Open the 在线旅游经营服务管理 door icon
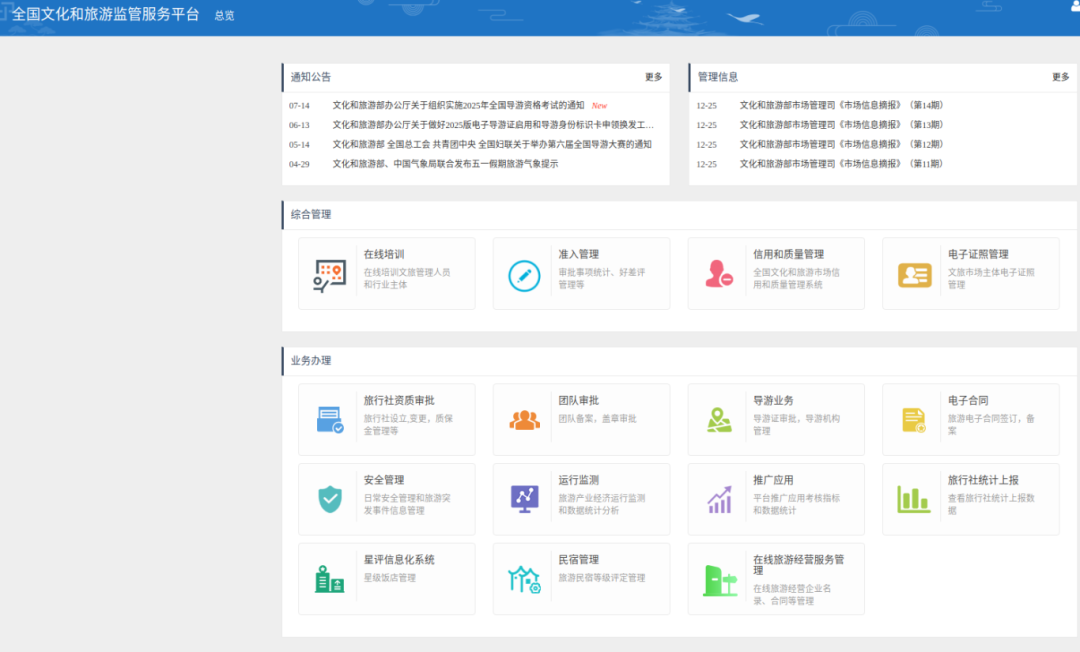The image size is (1080, 652). click(719, 579)
